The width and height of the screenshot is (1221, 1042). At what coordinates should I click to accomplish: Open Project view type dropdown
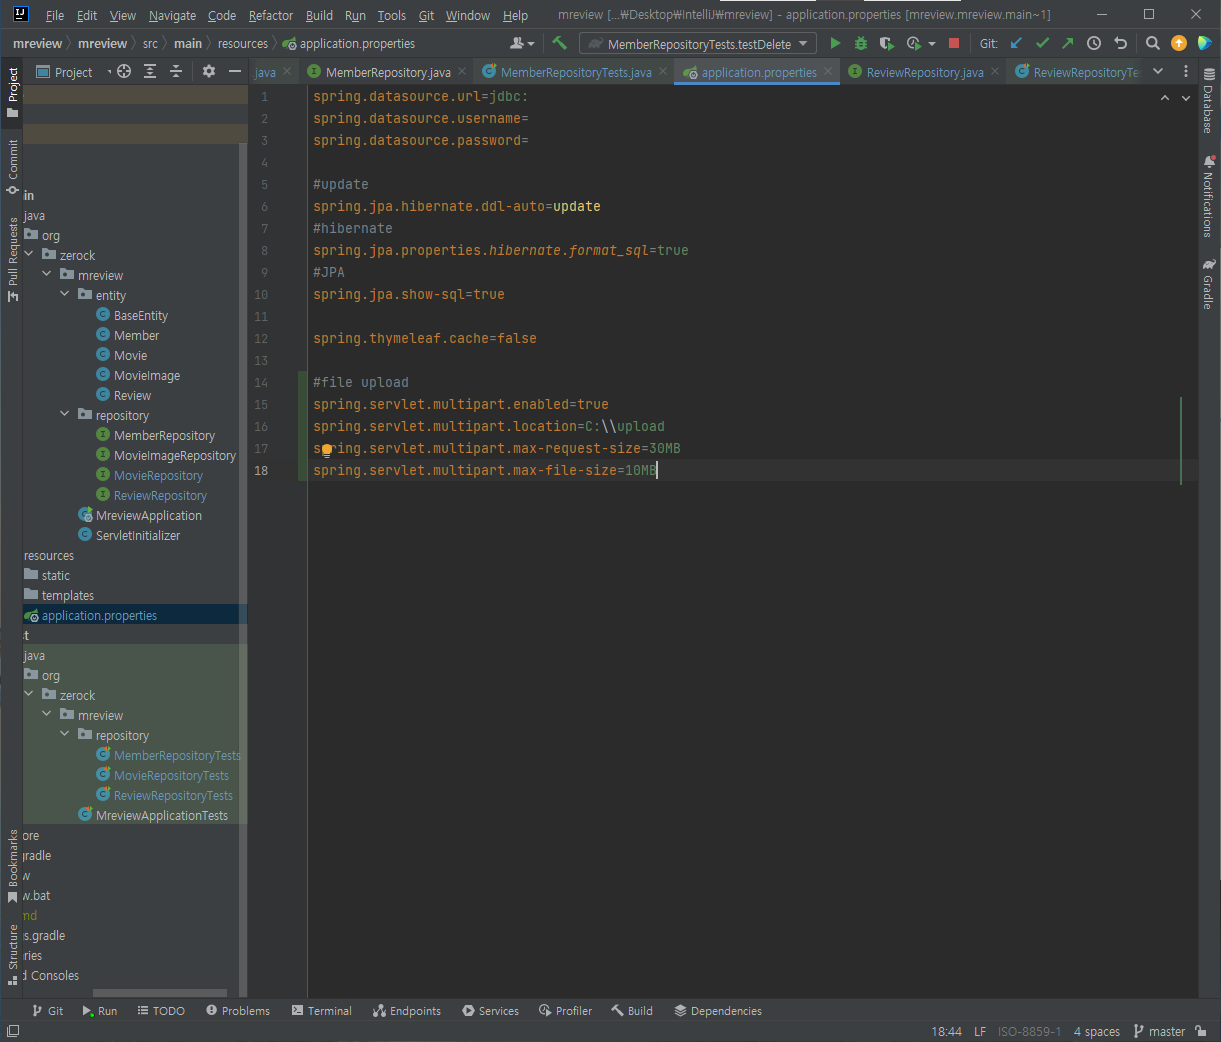pyautogui.click(x=74, y=72)
